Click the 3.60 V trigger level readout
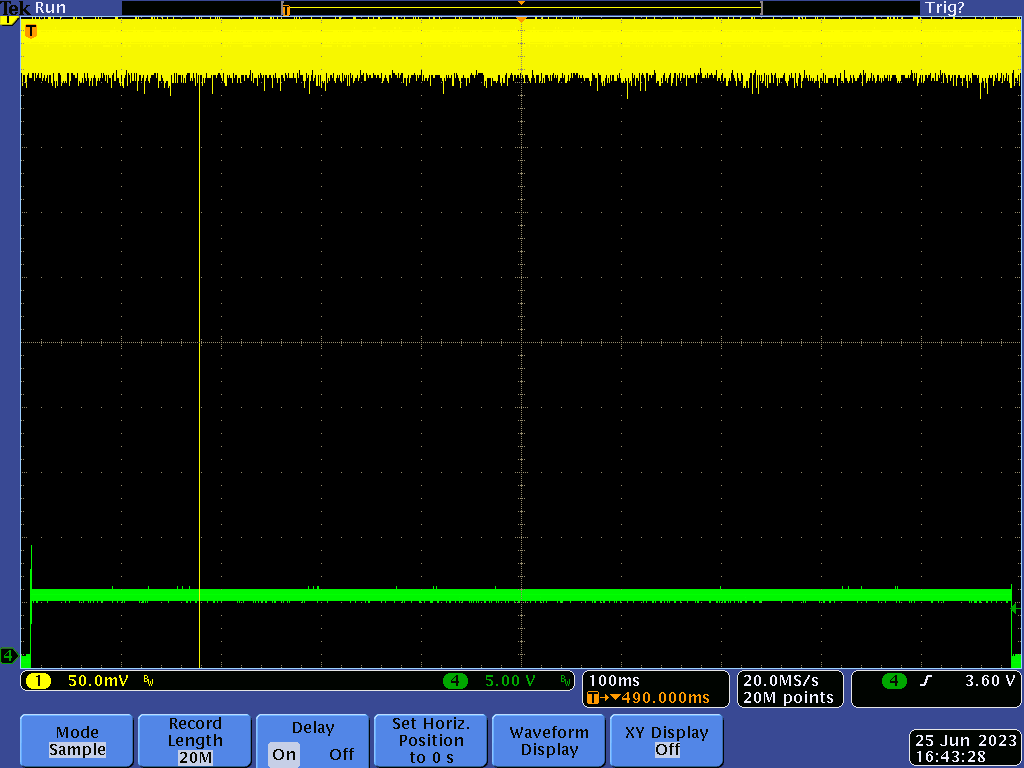 point(989,681)
